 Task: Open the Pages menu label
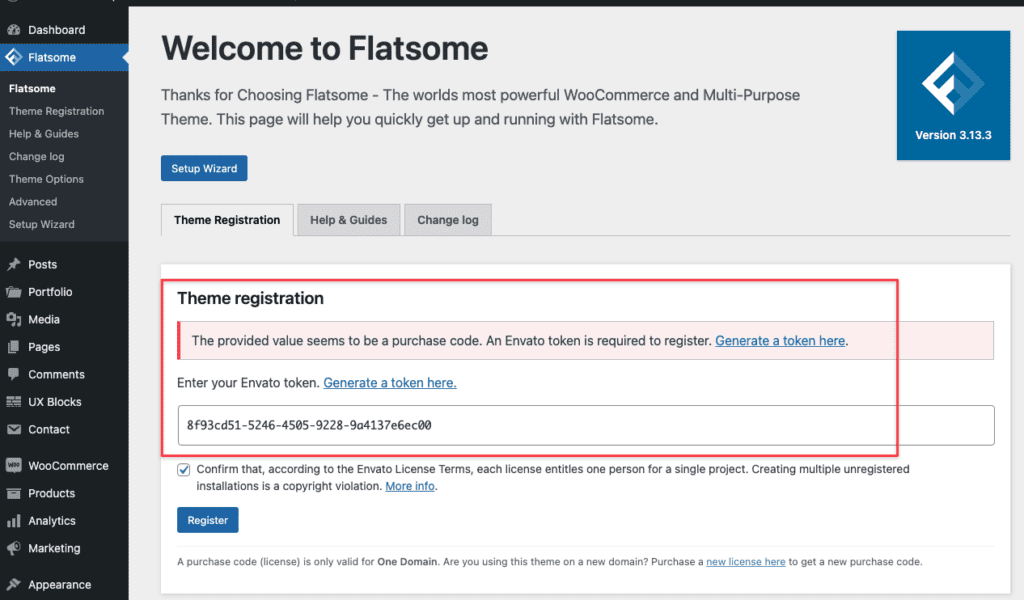(x=44, y=347)
